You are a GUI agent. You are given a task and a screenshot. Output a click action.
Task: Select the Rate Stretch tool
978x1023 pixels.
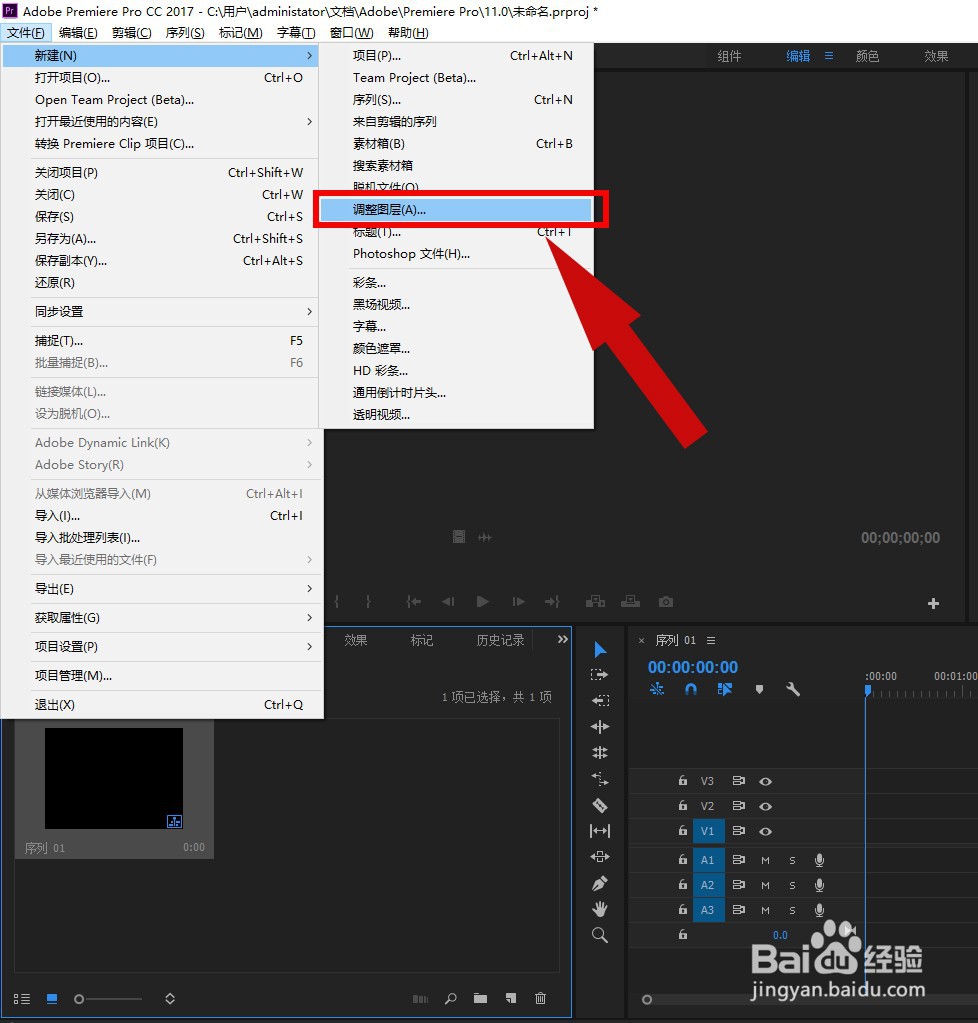(x=600, y=778)
